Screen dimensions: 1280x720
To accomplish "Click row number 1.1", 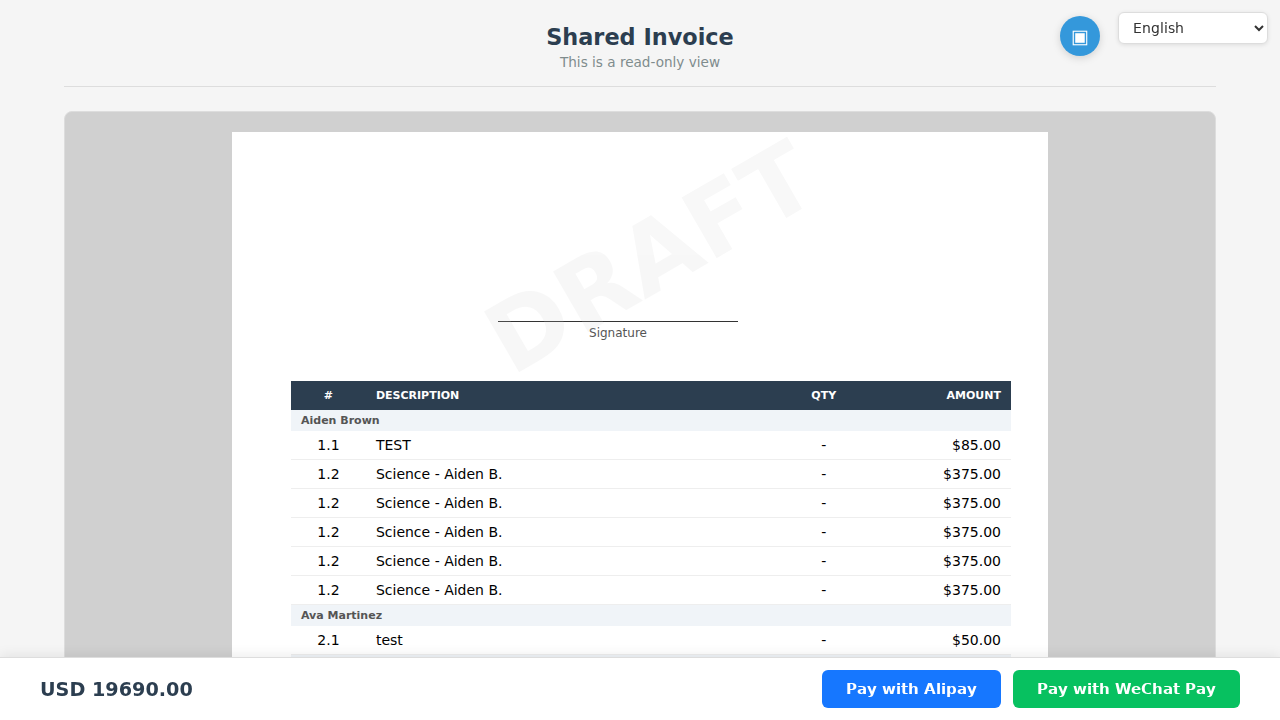I will pos(328,445).
